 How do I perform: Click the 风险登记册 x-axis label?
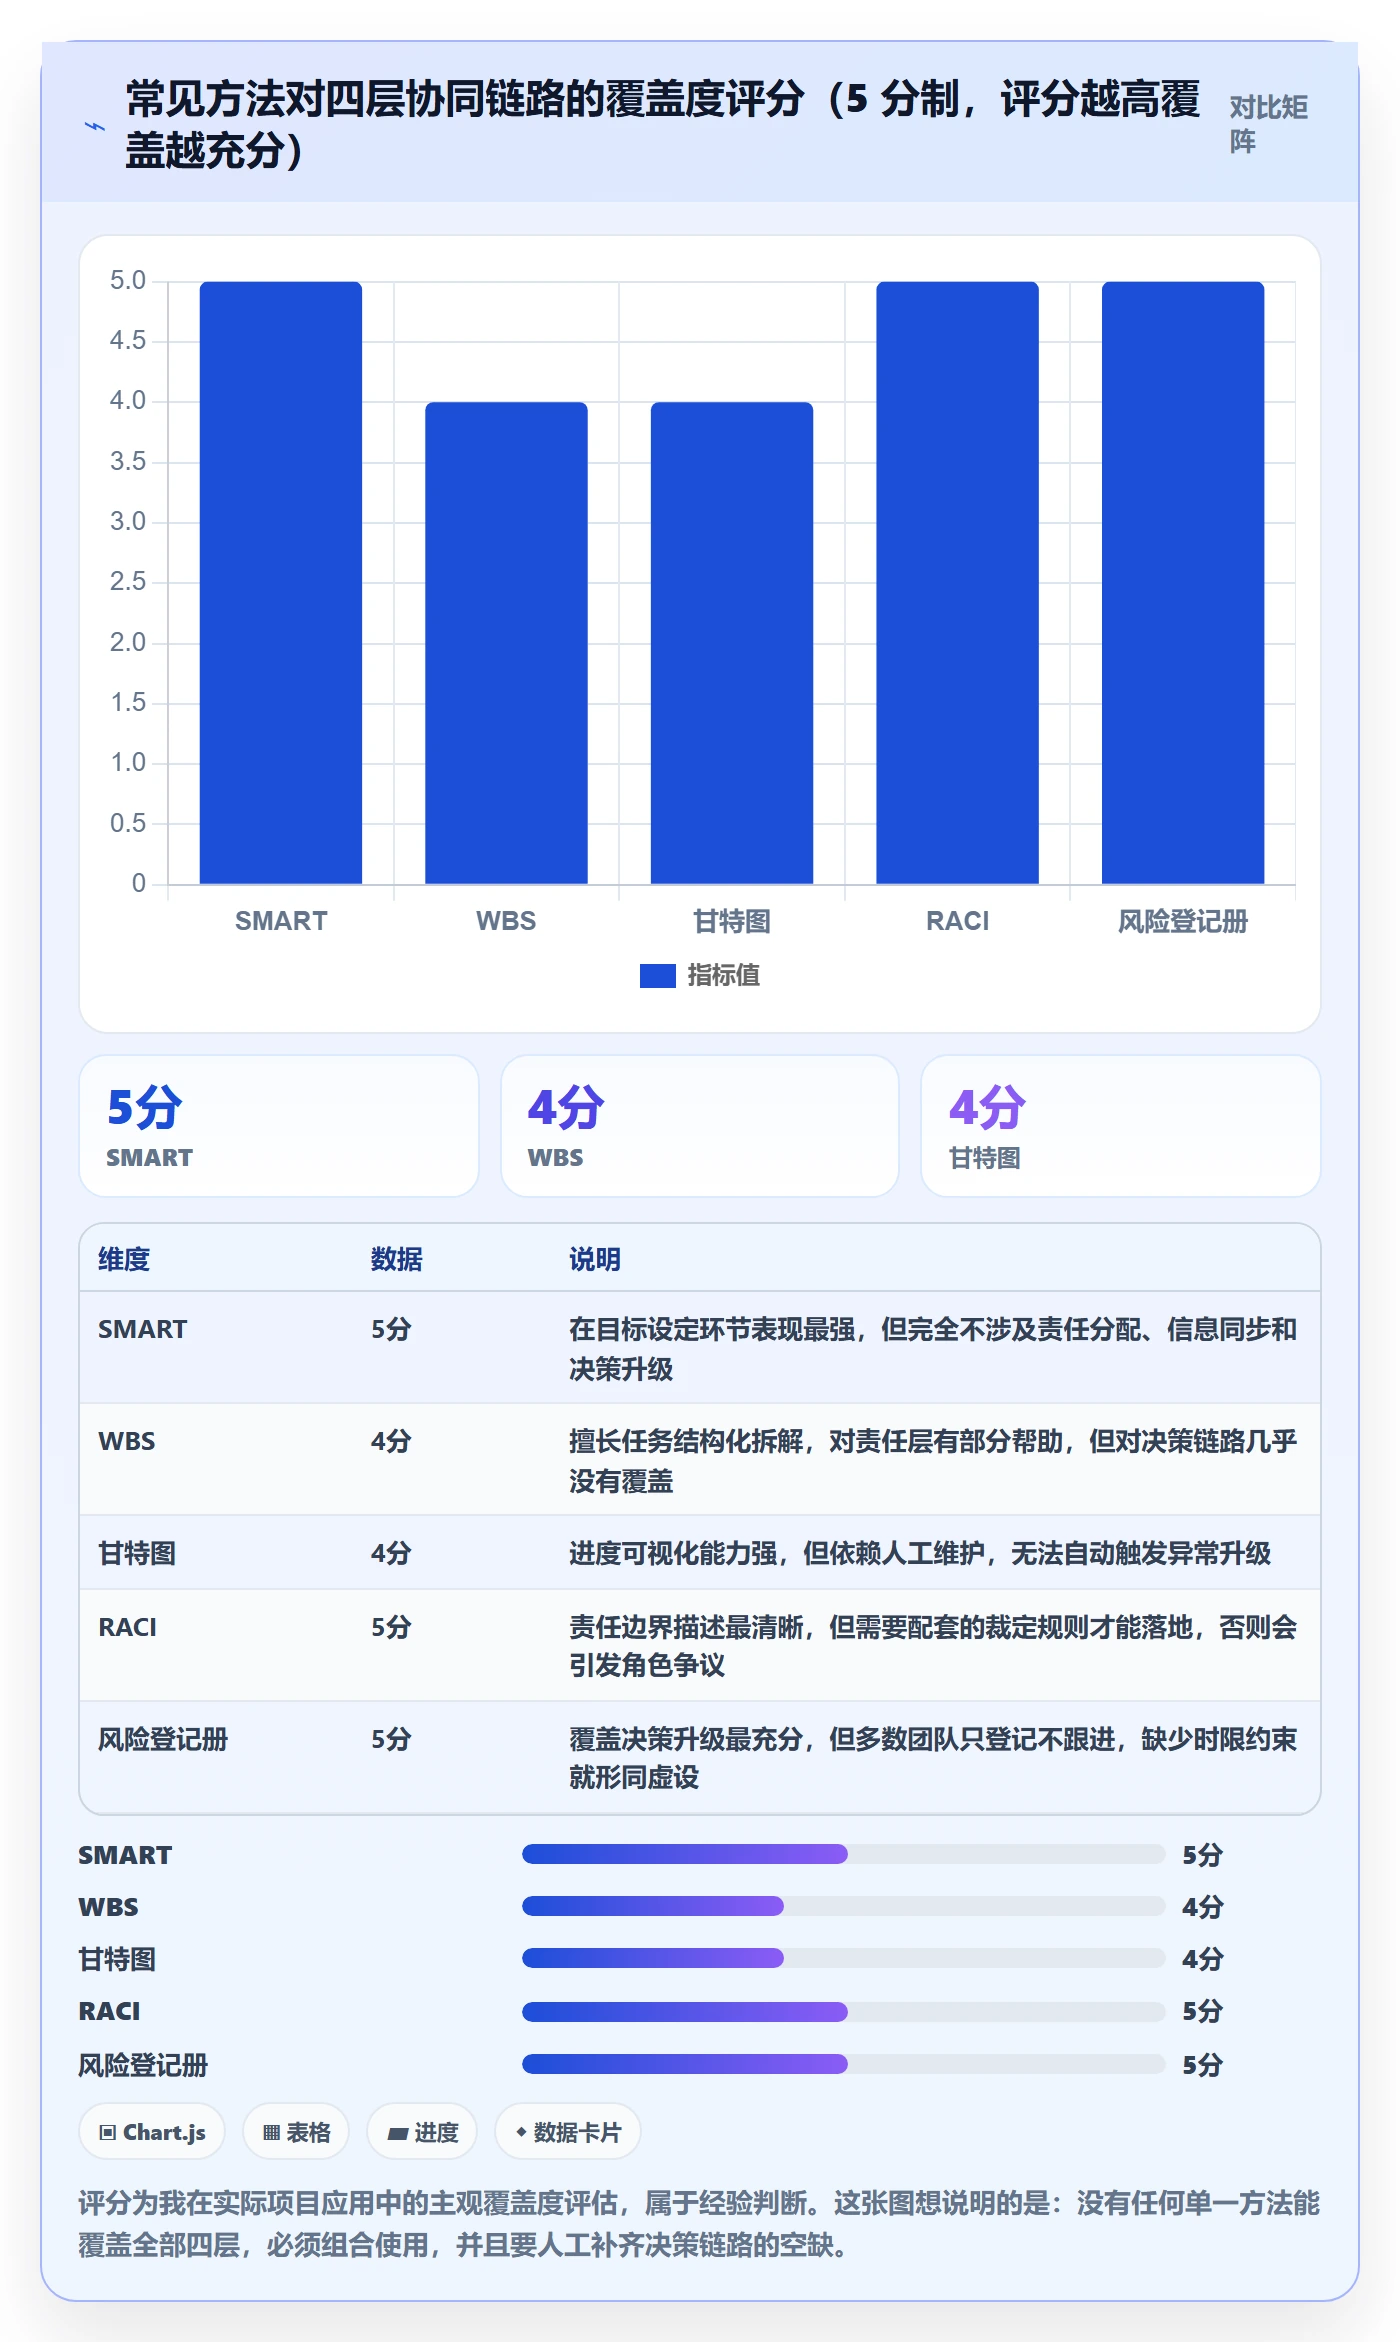(x=1183, y=921)
